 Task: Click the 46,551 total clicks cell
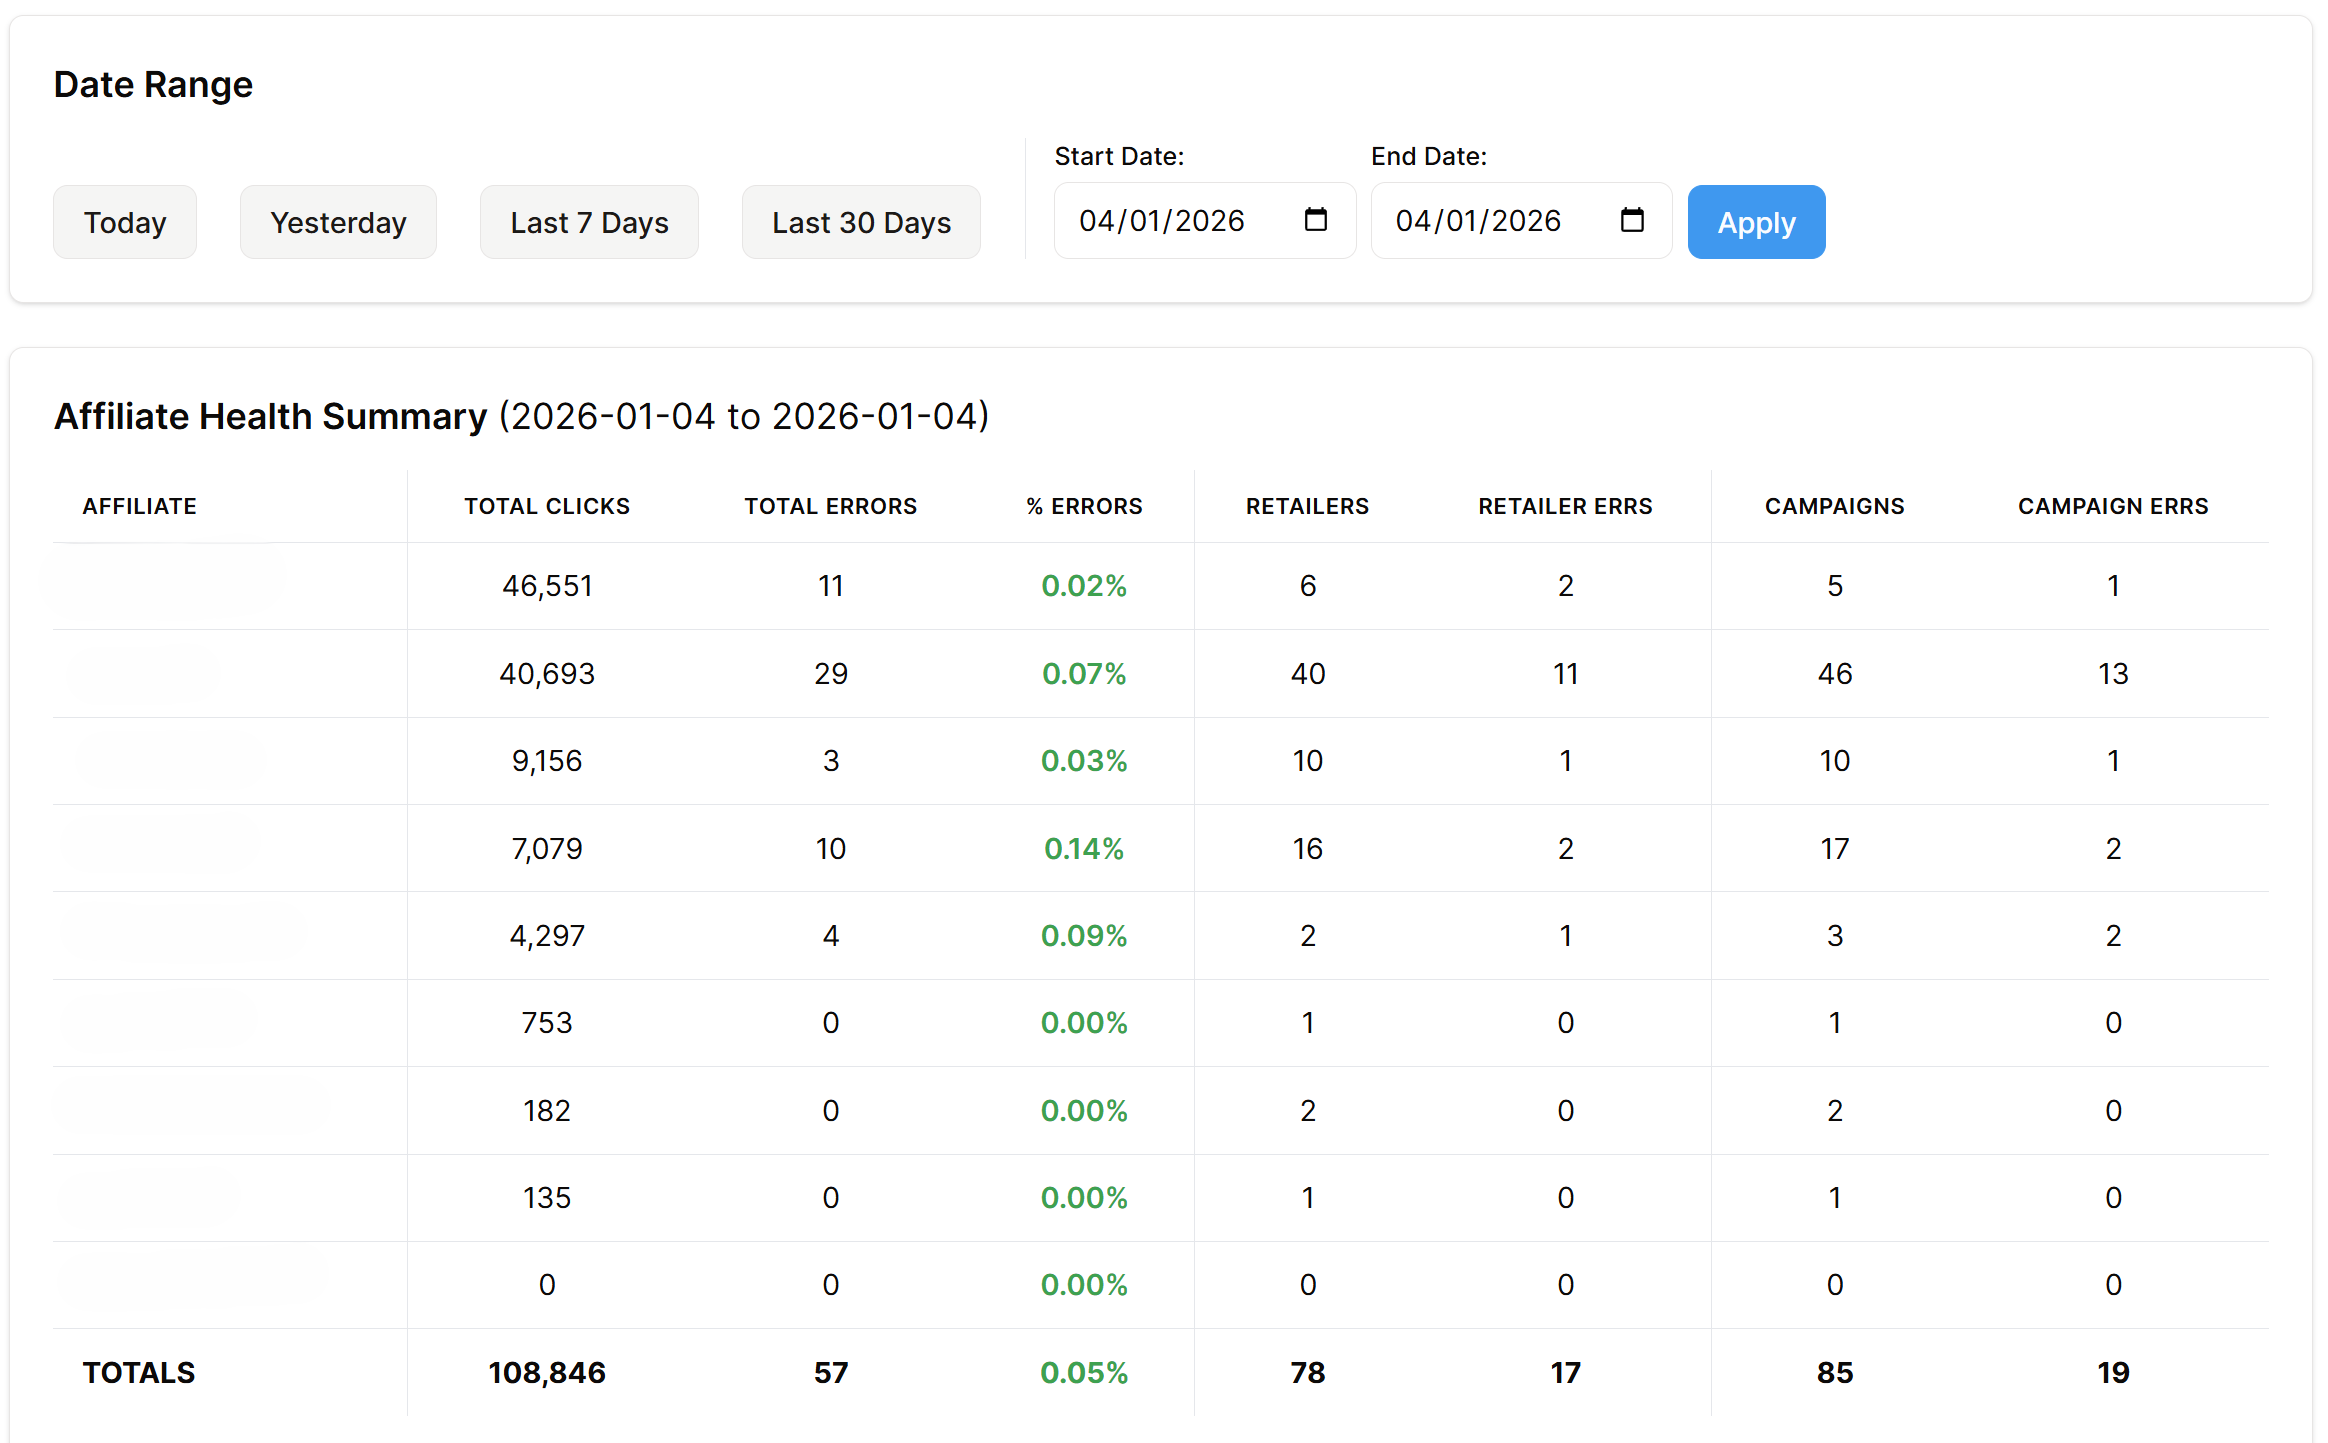click(x=547, y=586)
